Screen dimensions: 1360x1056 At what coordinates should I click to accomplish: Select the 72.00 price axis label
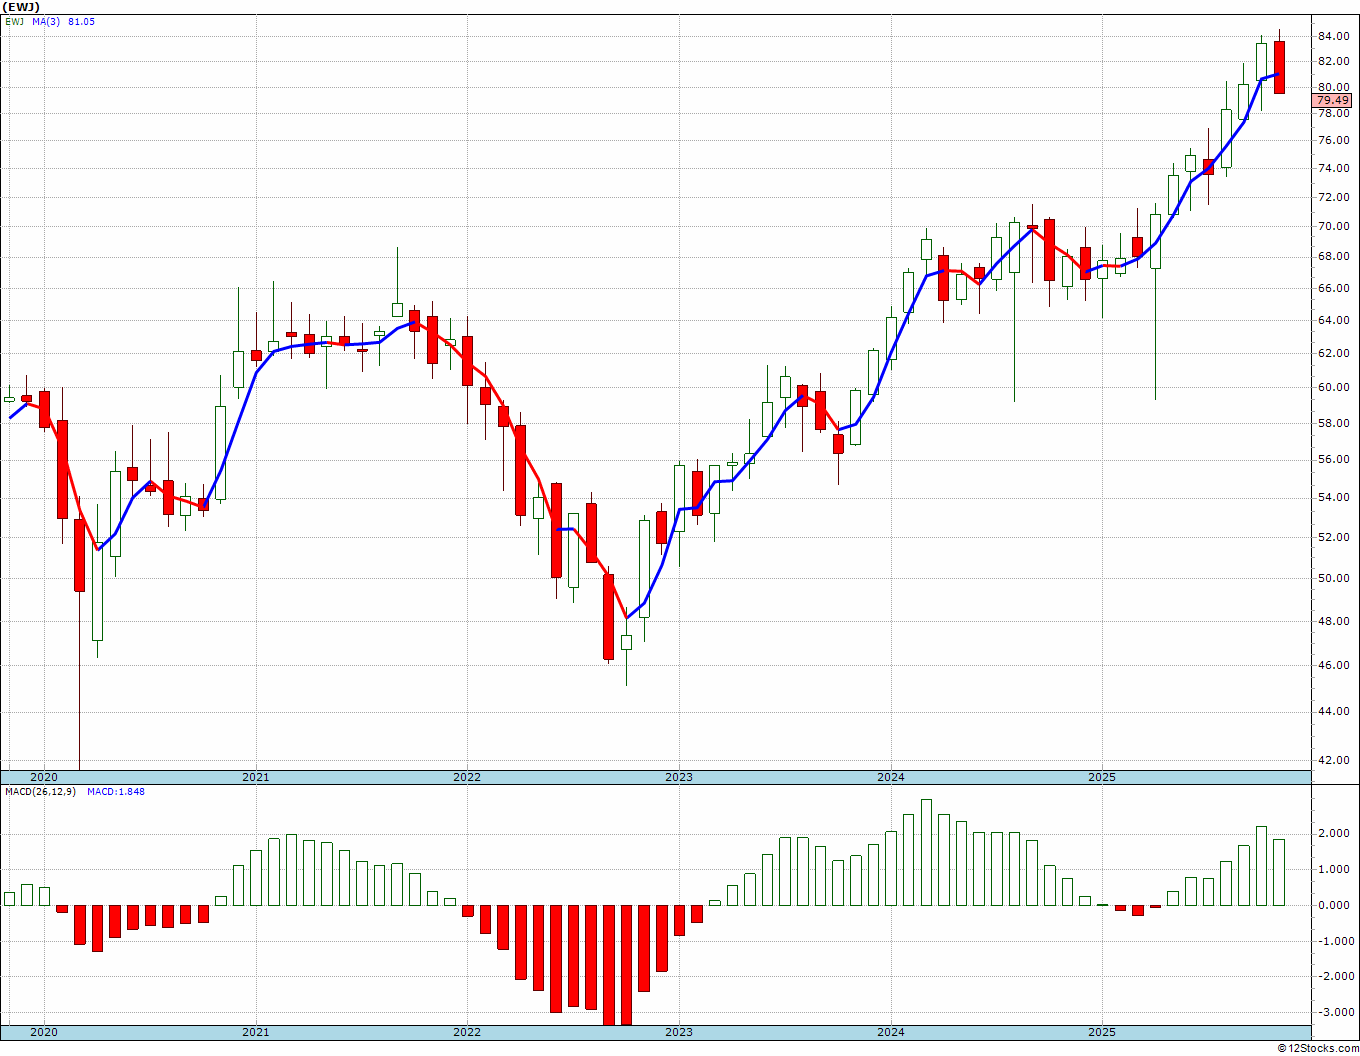[1333, 197]
